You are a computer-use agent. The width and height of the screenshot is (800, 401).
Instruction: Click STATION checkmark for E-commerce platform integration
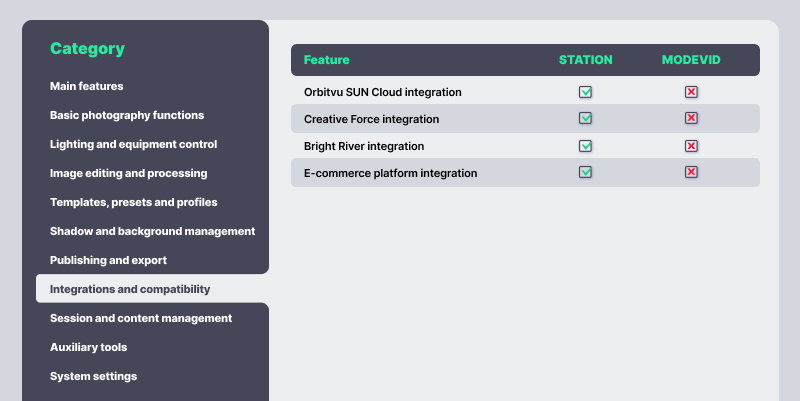pyautogui.click(x=586, y=172)
